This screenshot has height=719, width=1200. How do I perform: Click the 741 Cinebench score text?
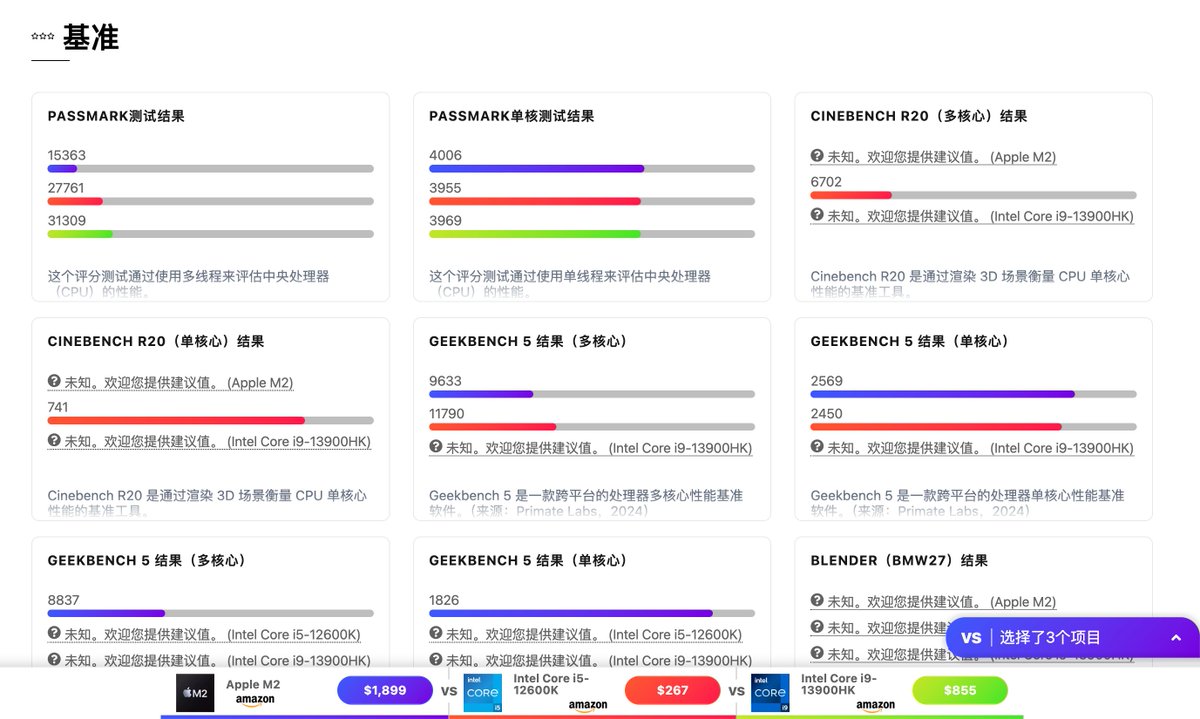point(60,408)
